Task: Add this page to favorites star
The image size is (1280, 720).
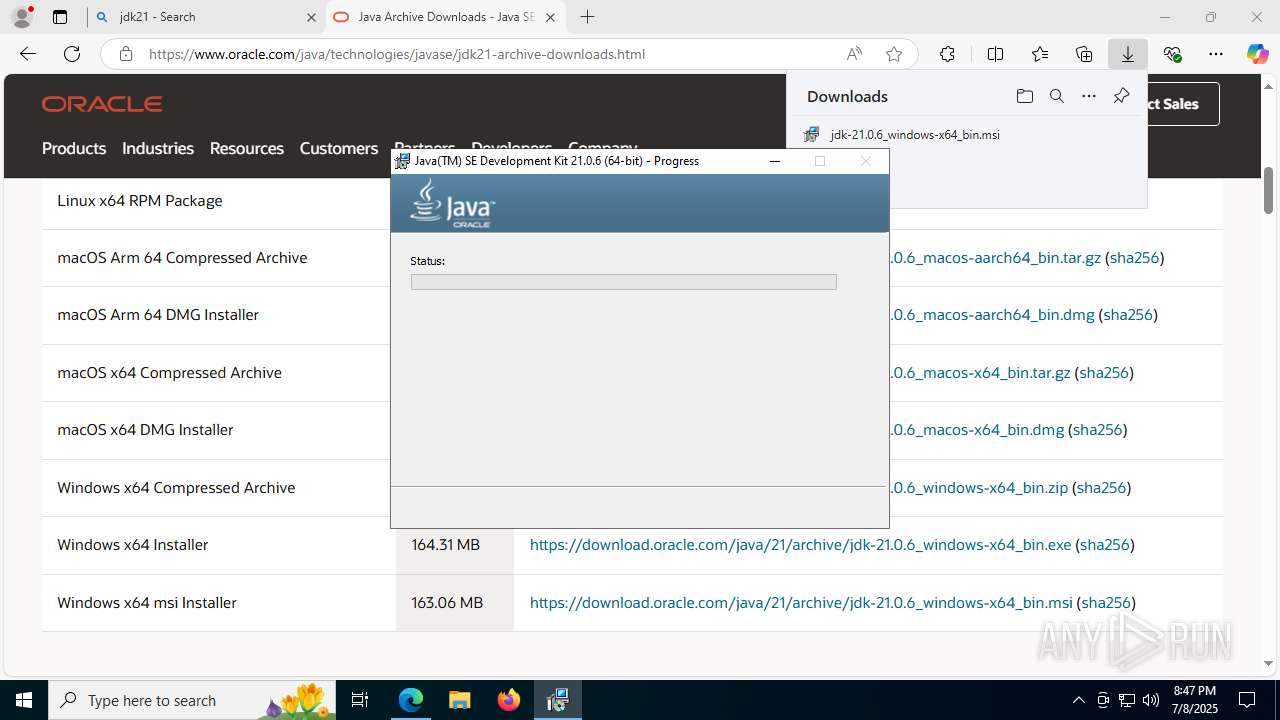Action: pyautogui.click(x=894, y=54)
